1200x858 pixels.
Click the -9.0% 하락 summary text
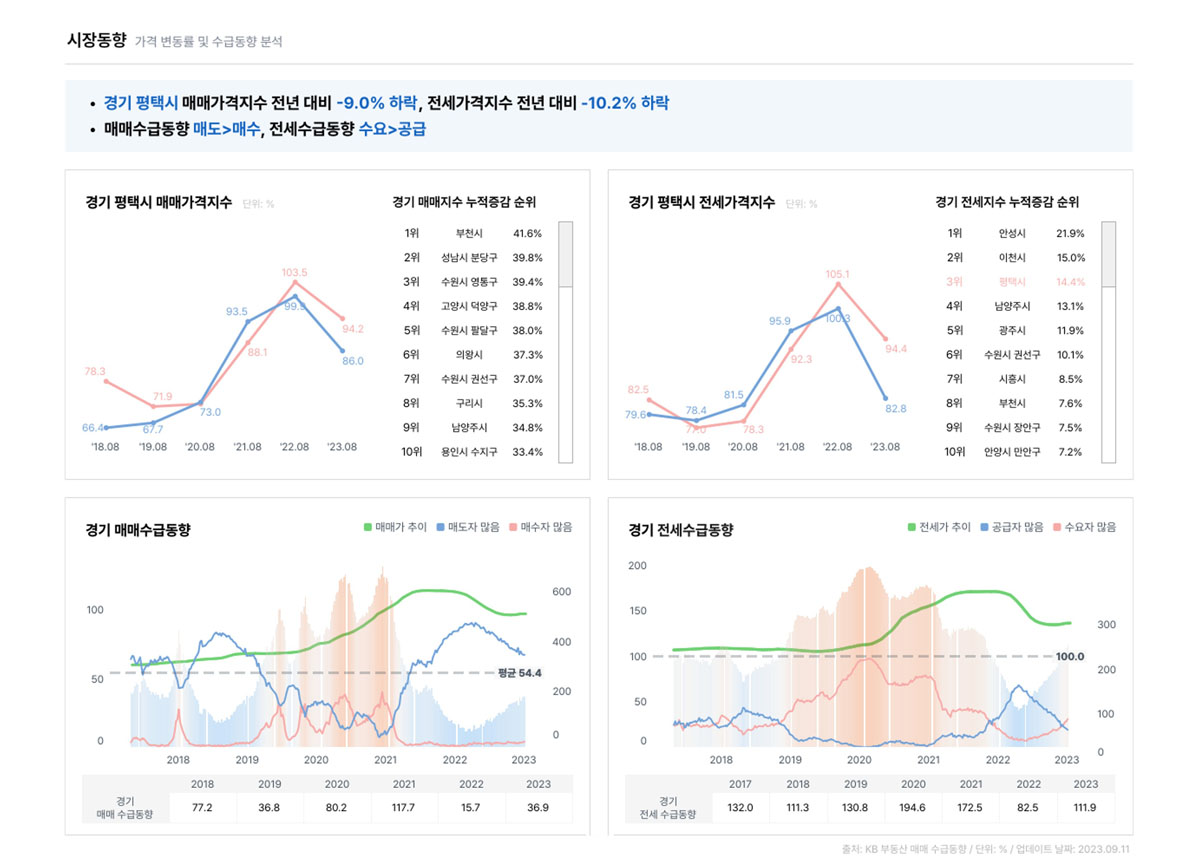376,103
